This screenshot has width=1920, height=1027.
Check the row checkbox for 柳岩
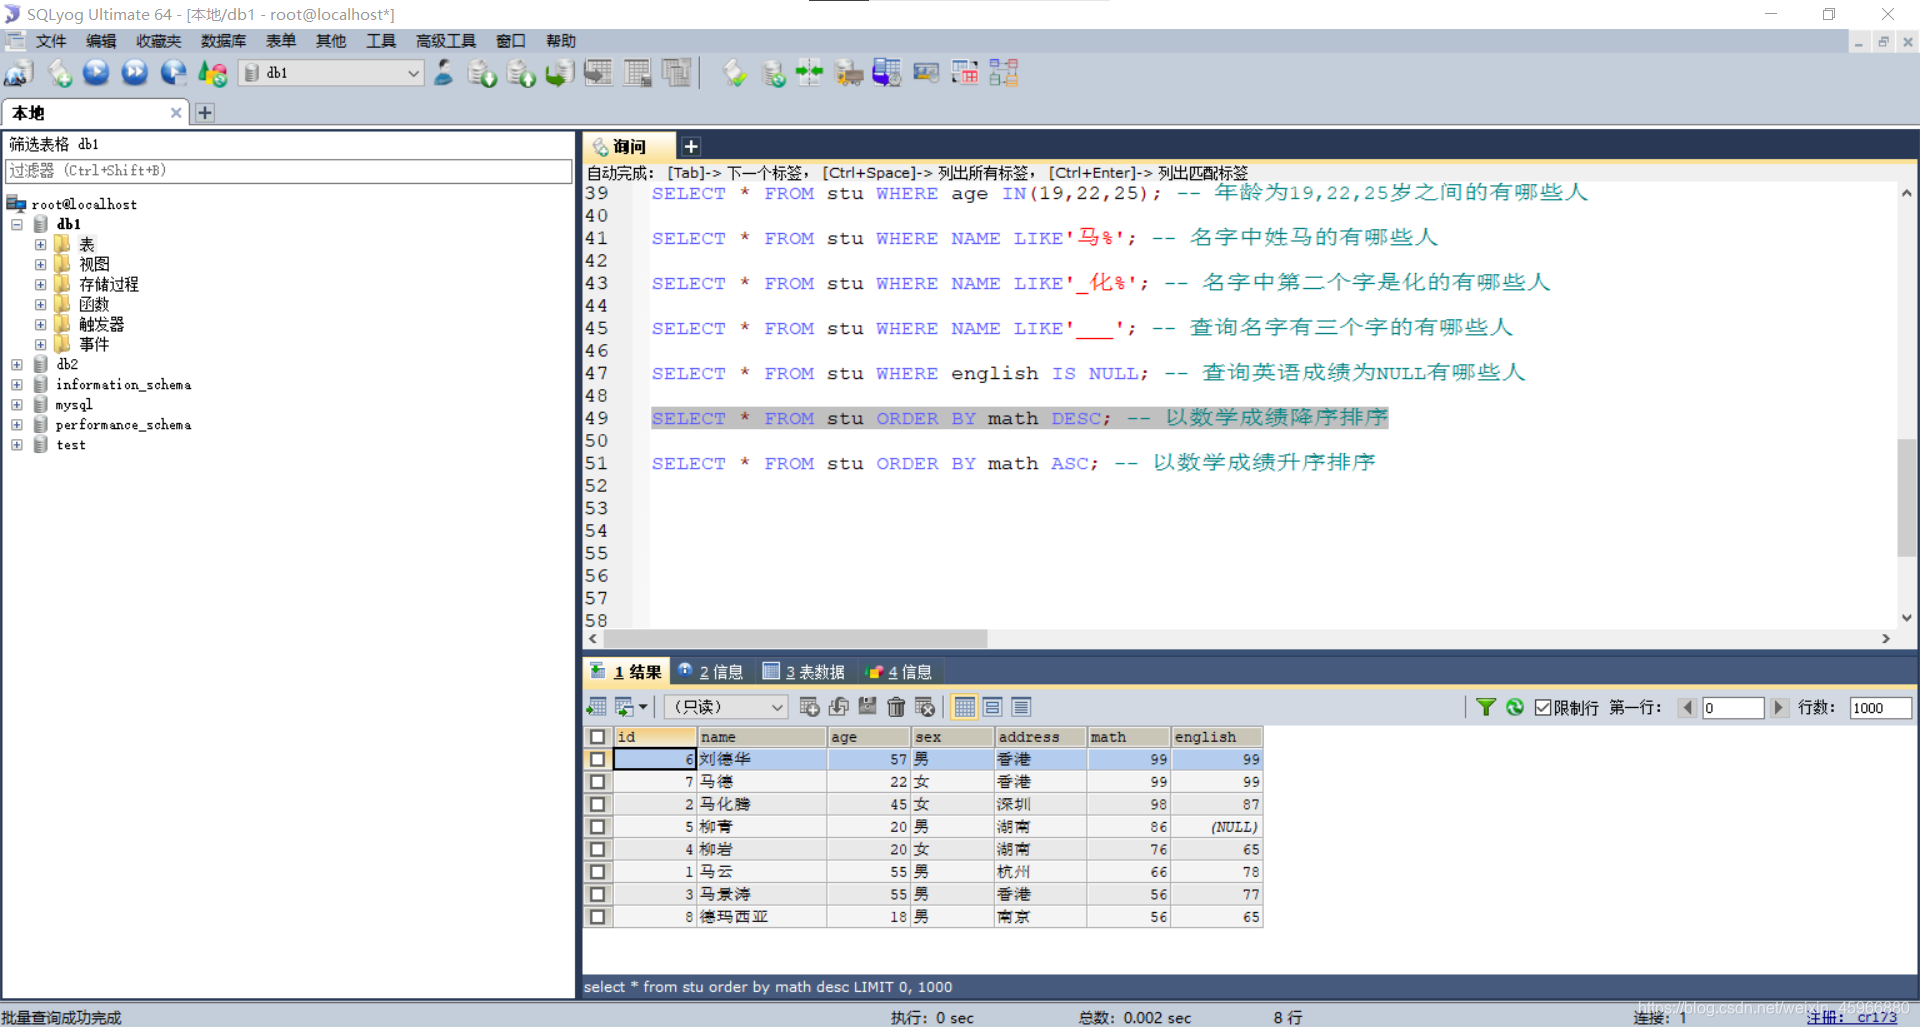tap(597, 849)
